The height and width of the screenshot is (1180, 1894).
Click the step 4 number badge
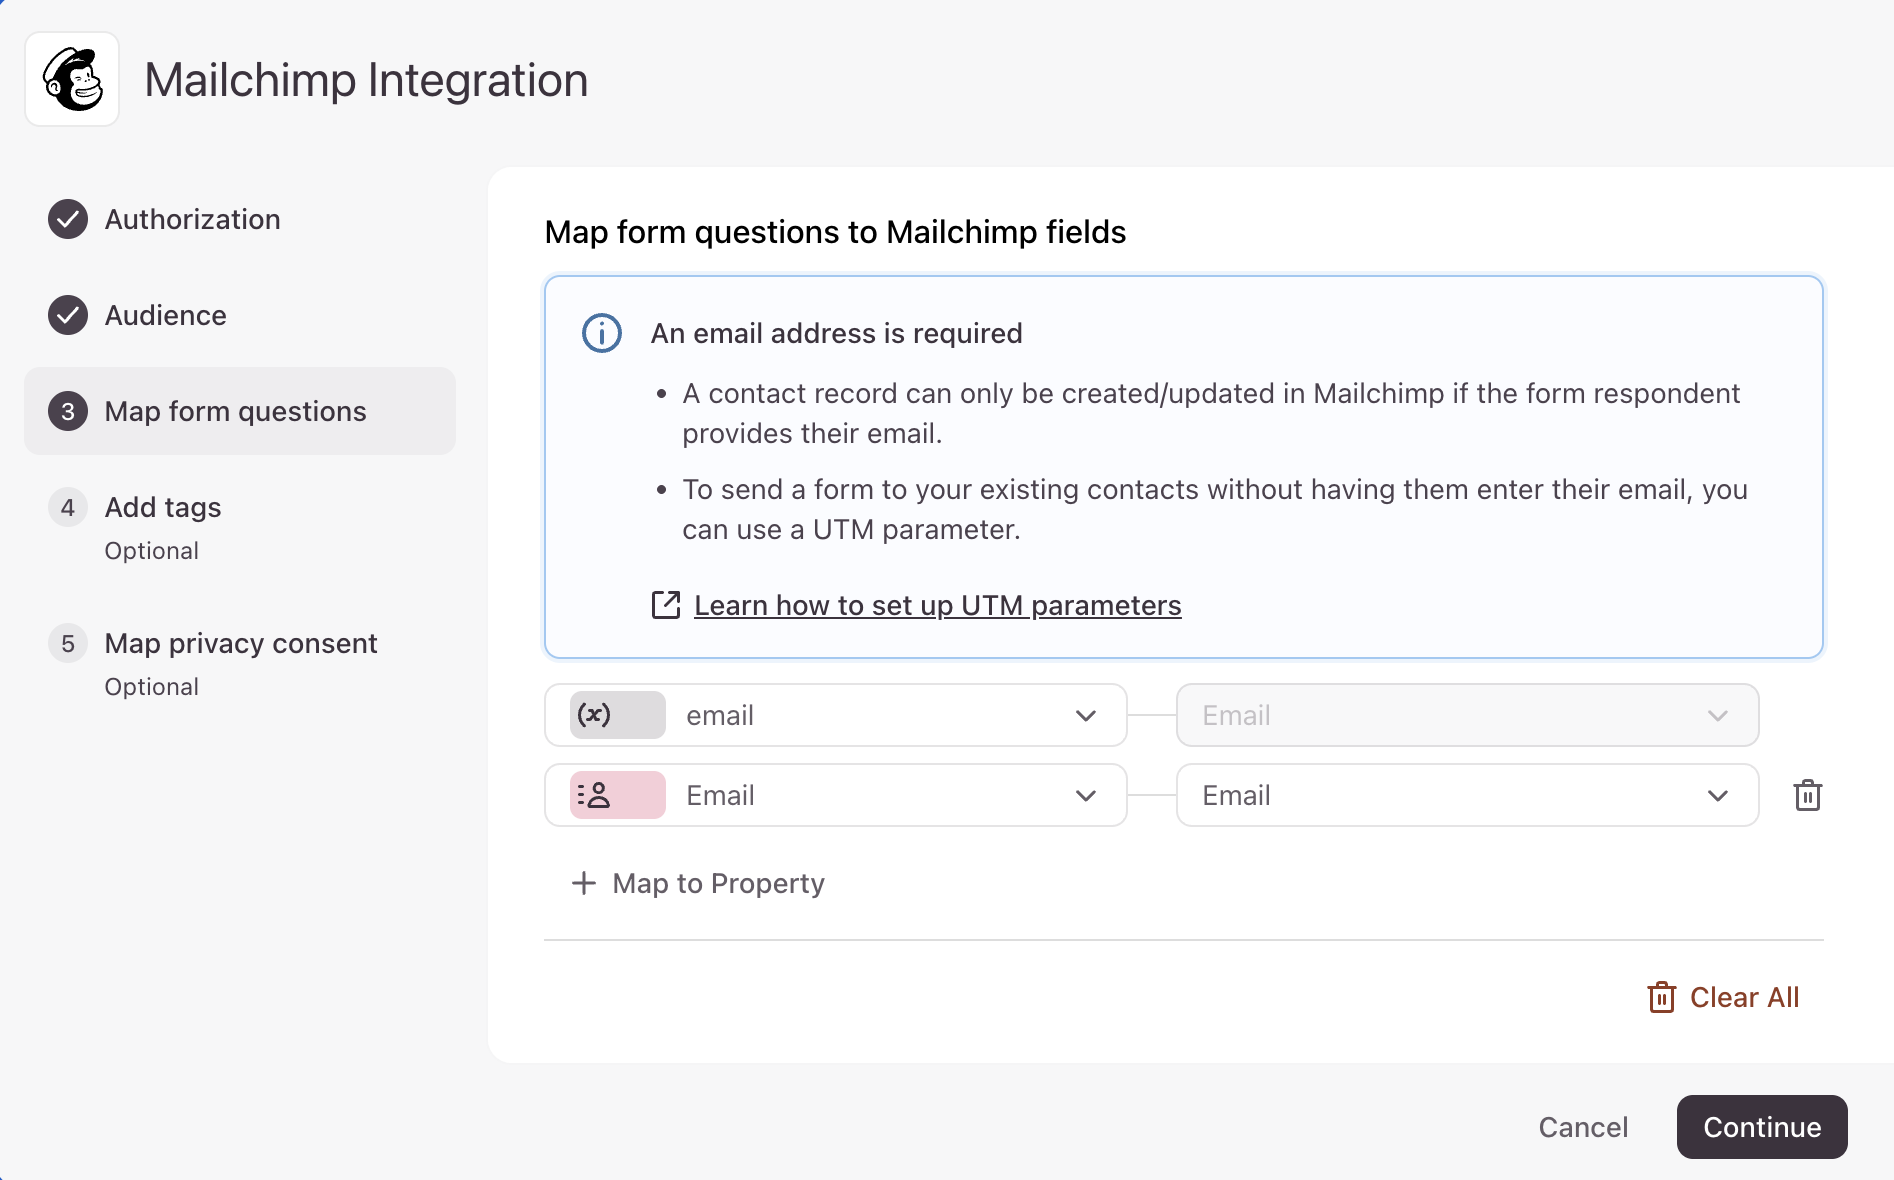[68, 507]
